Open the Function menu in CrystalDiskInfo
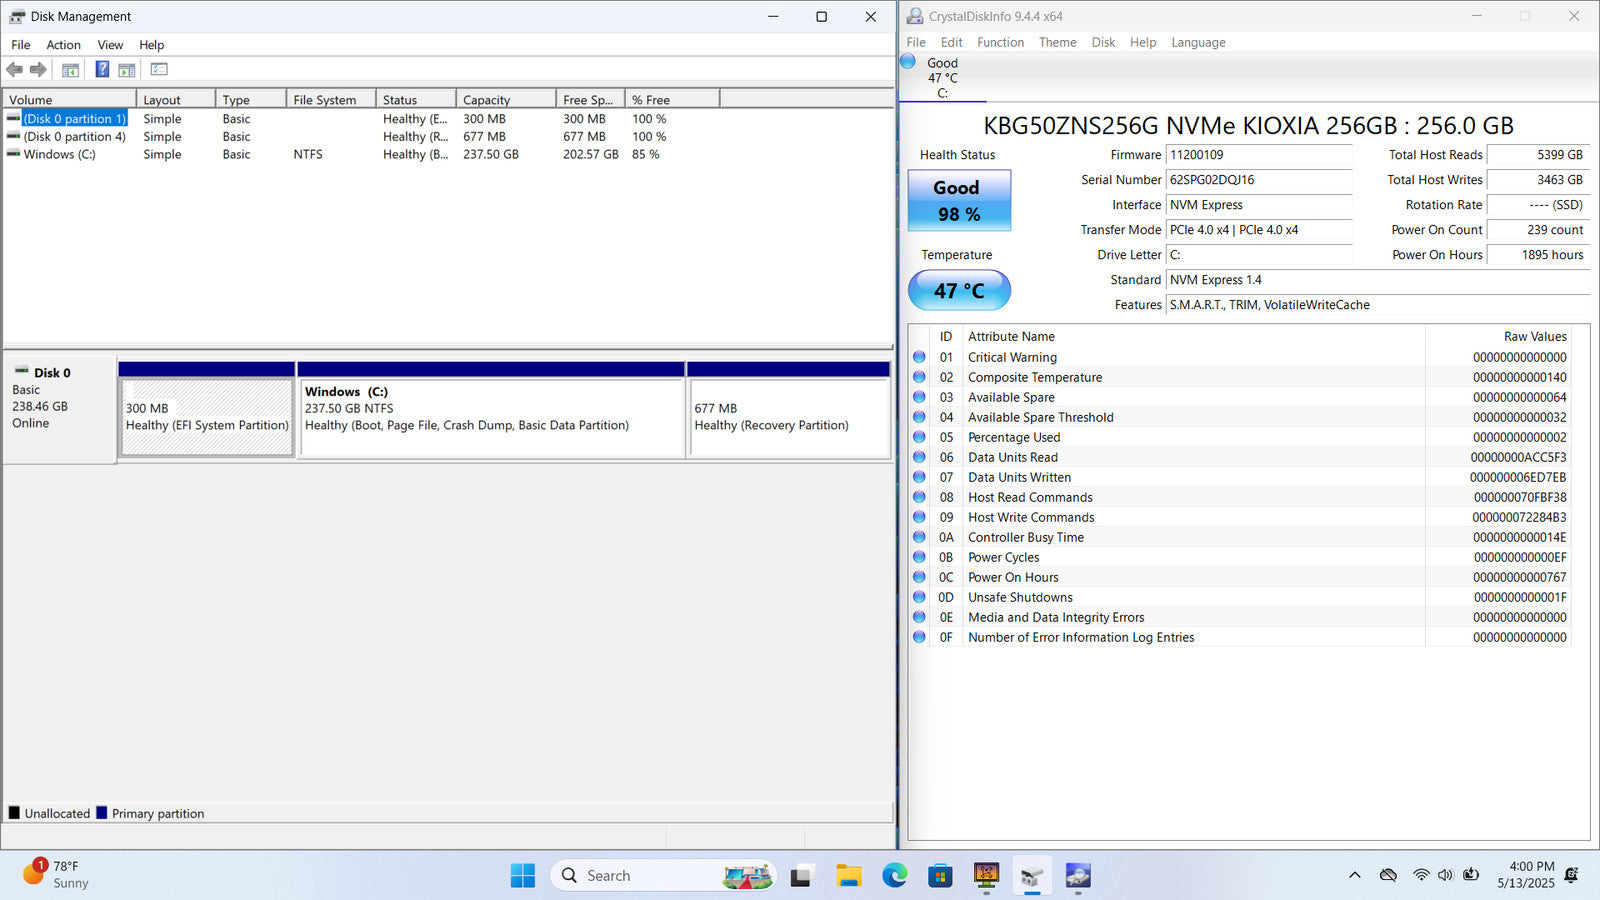The image size is (1600, 900). tap(1000, 43)
